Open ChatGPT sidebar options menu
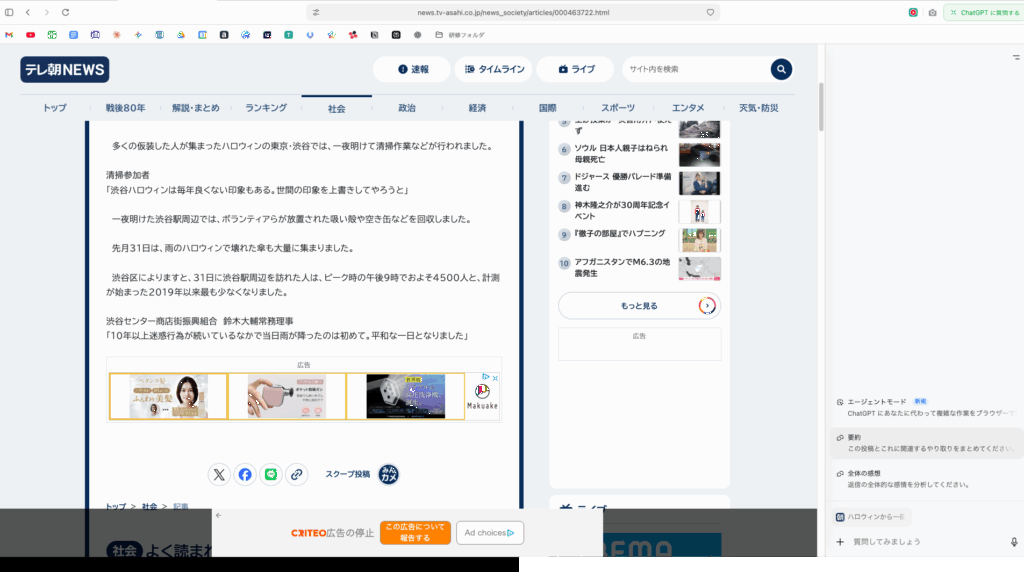Screen dimensions: 1024x572 (x=1015, y=58)
